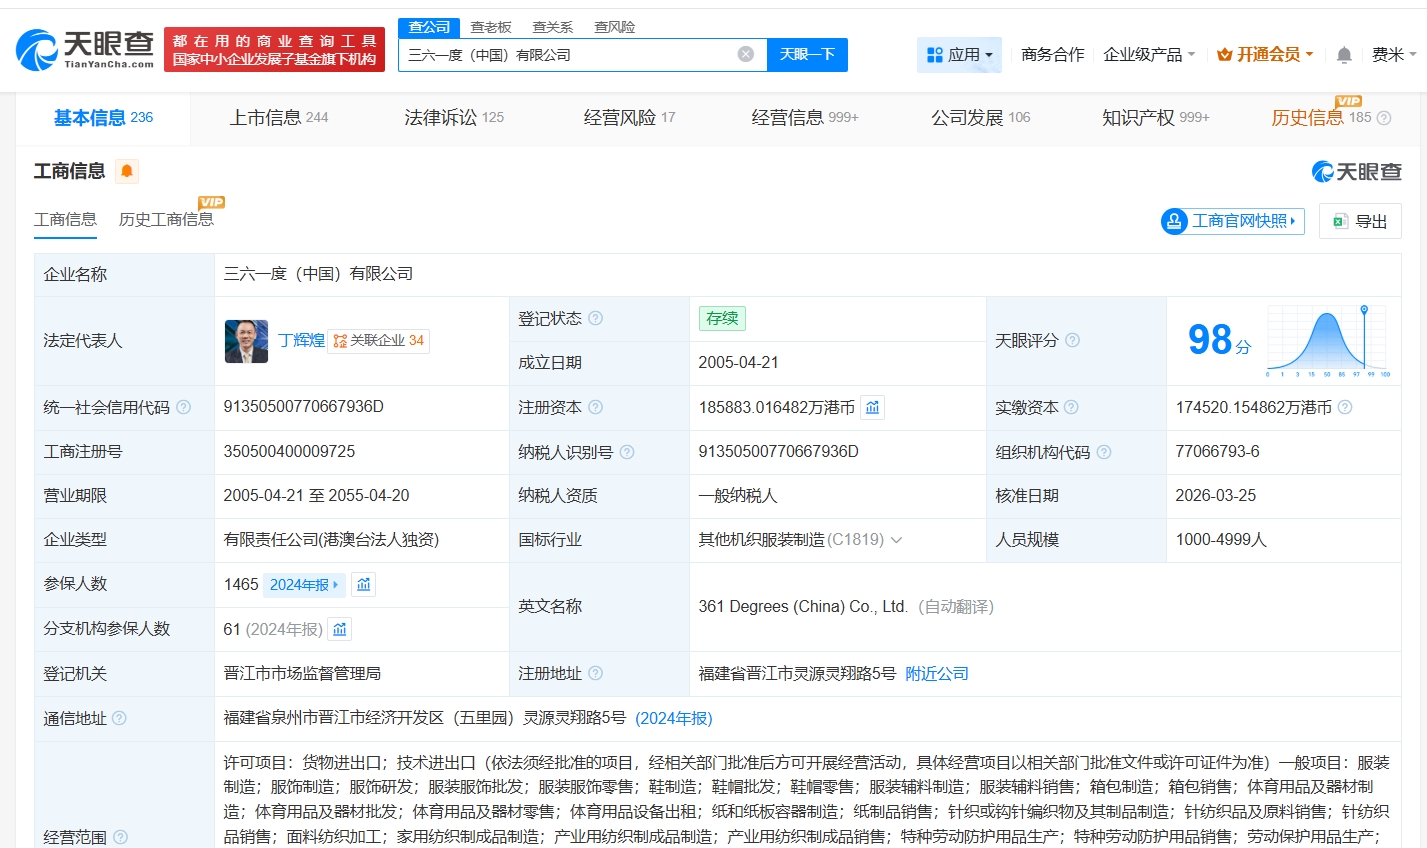Switch to the 法律诉讼 tab
The width and height of the screenshot is (1427, 848).
(453, 118)
